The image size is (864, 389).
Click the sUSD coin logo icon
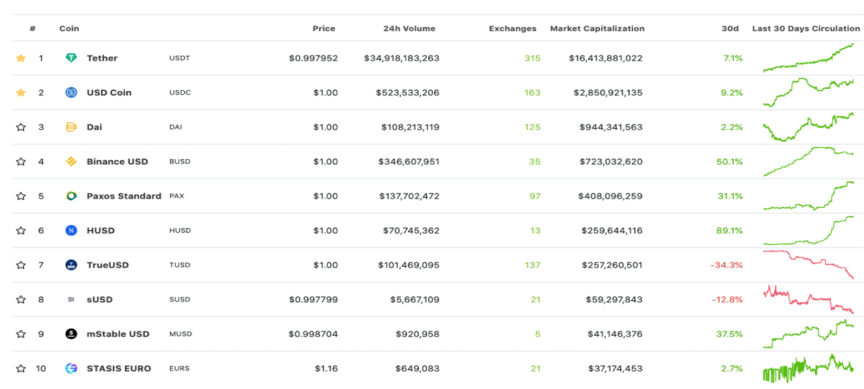(x=71, y=300)
